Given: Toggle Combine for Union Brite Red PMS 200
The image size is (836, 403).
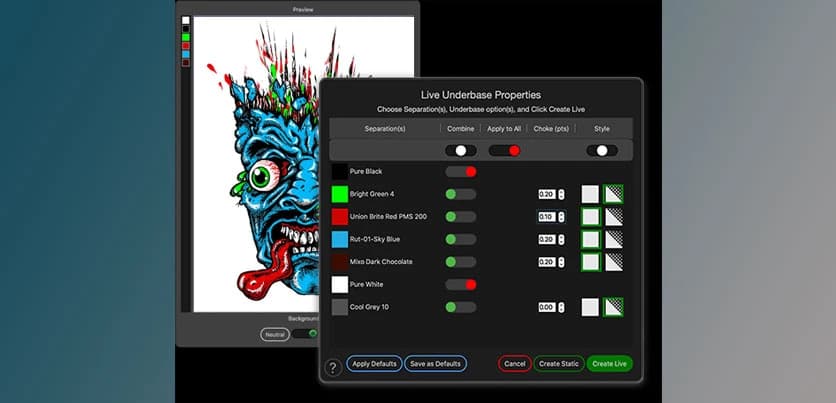Looking at the screenshot, I should (461, 216).
